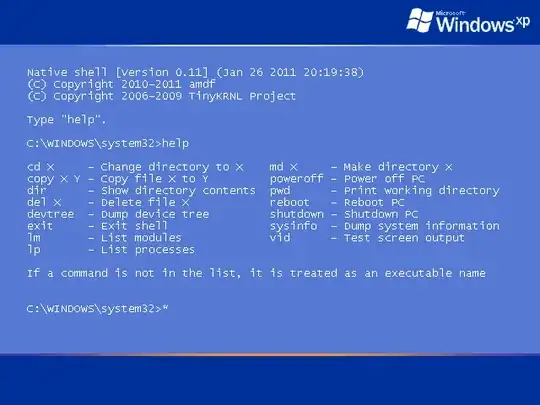Click the 'cd X' command entry
Screen dimensions: 540x405
[x=41, y=167]
